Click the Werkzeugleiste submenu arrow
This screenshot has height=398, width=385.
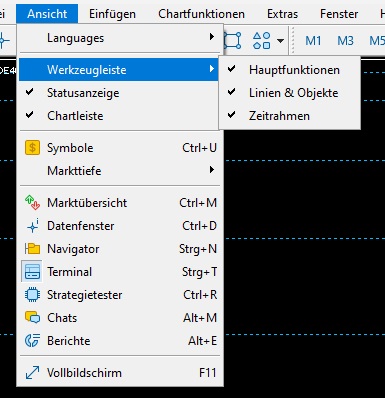211,69
